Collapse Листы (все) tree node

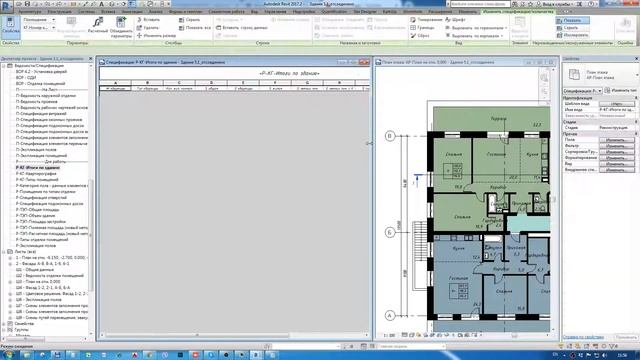[x=4, y=251]
